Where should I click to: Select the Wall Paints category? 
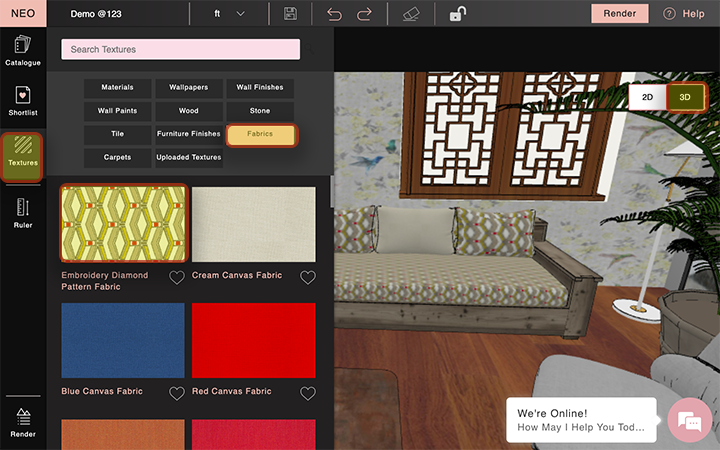[118, 111]
